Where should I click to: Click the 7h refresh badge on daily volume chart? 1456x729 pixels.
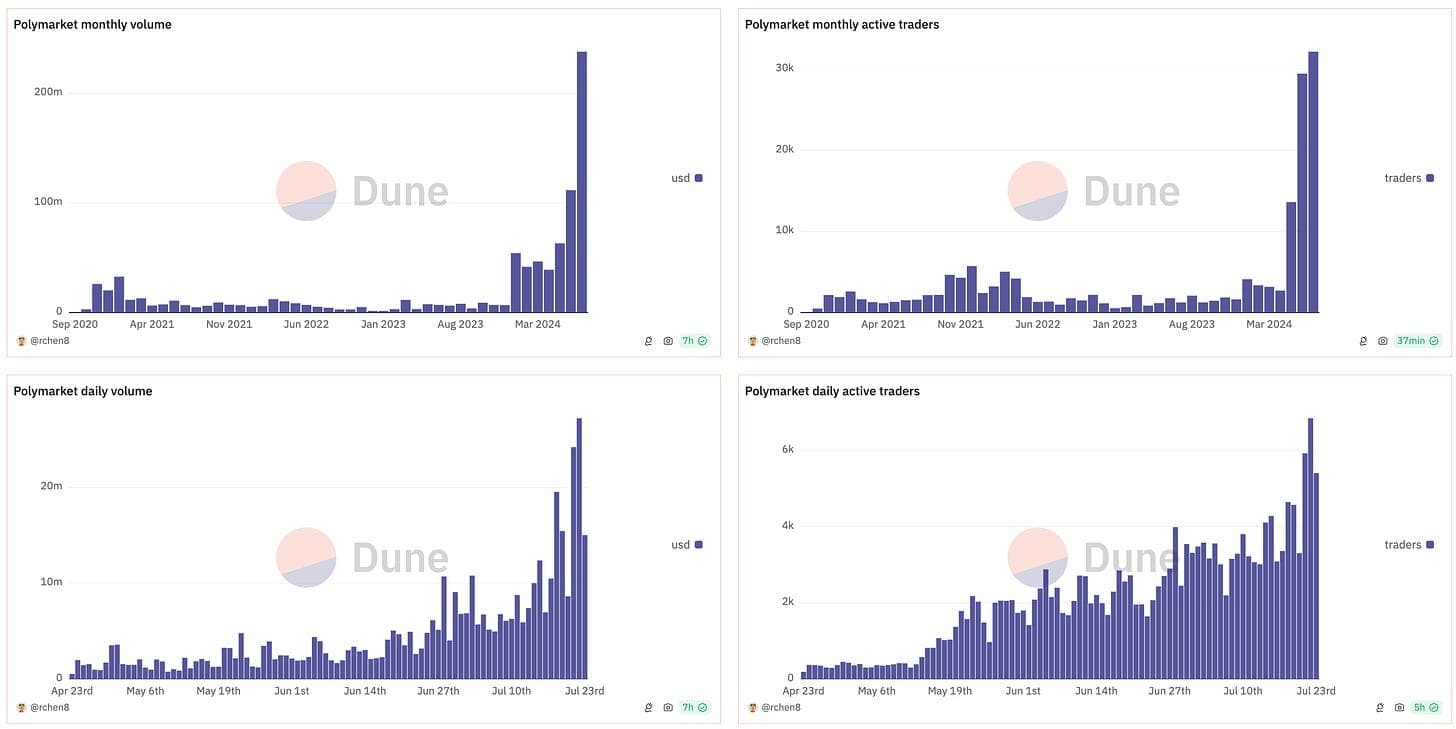pyautogui.click(x=695, y=707)
